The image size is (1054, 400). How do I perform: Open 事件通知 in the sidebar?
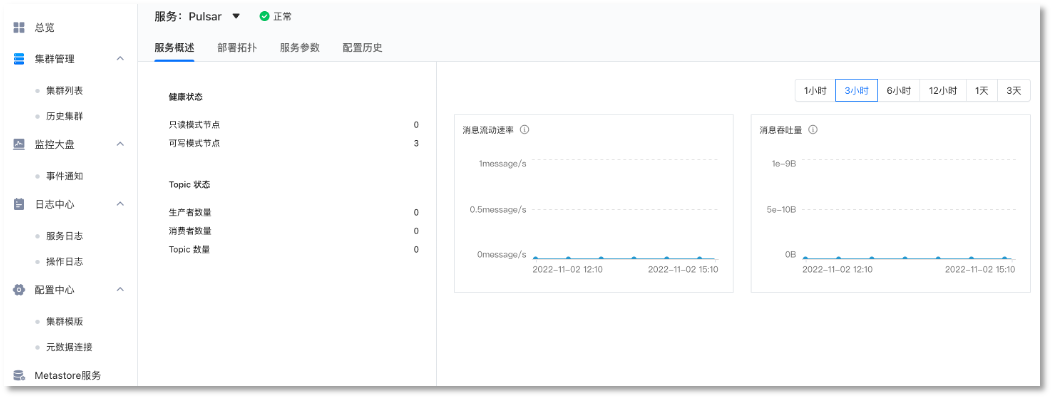pos(65,176)
